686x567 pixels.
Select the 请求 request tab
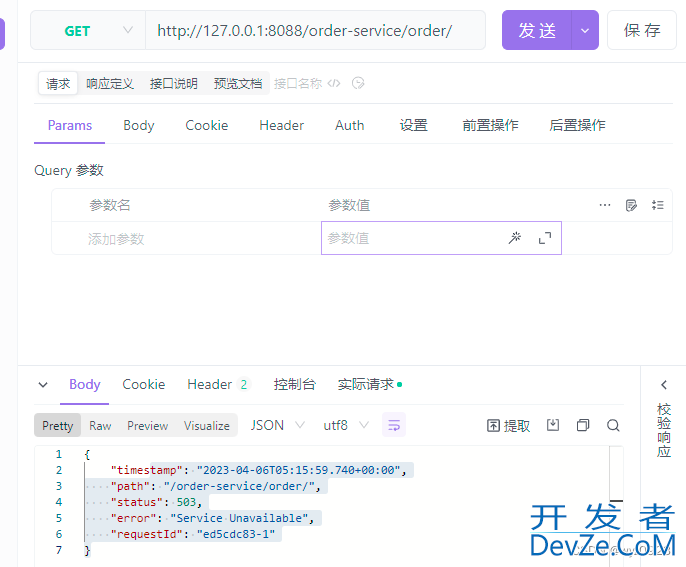pos(58,83)
